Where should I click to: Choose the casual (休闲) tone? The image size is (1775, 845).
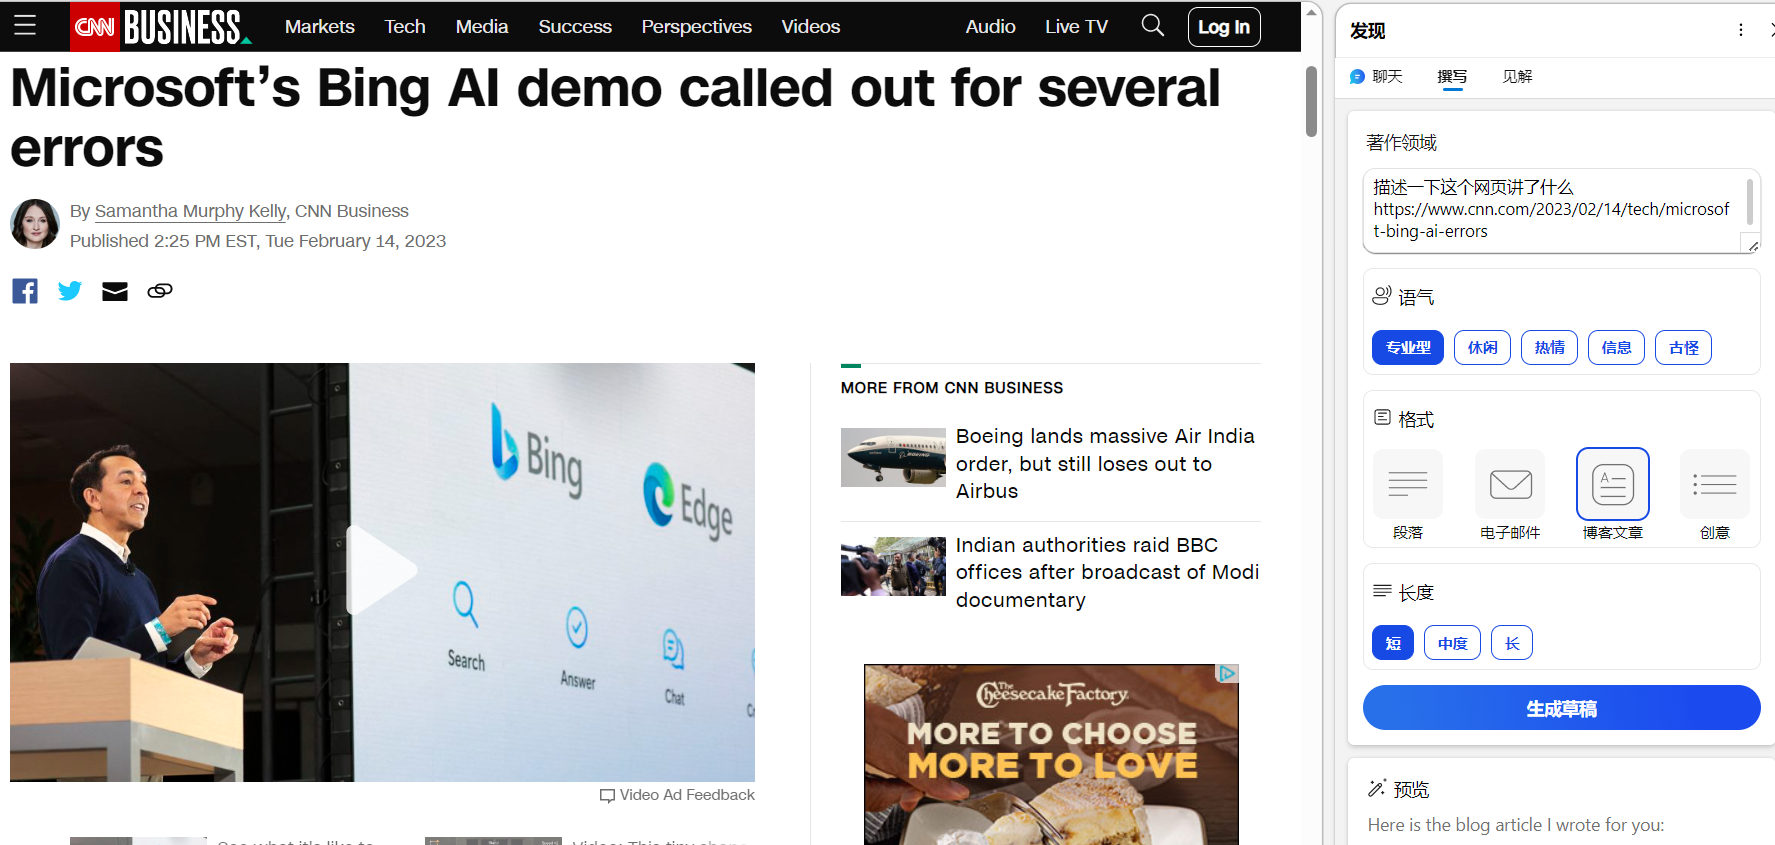[x=1483, y=347]
